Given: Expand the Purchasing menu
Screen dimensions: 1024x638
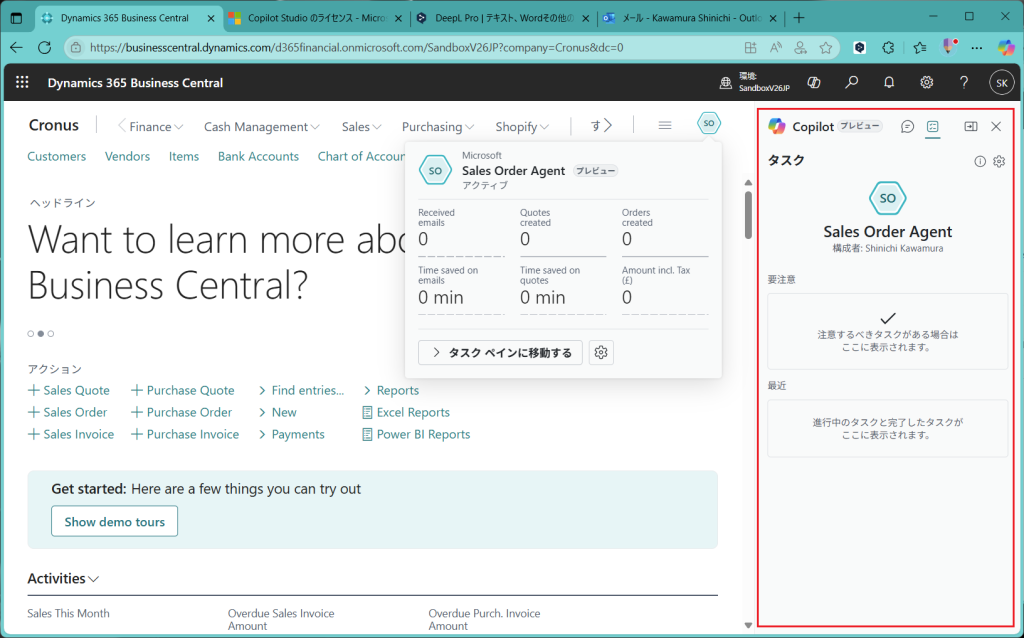Looking at the screenshot, I should click(x=438, y=127).
